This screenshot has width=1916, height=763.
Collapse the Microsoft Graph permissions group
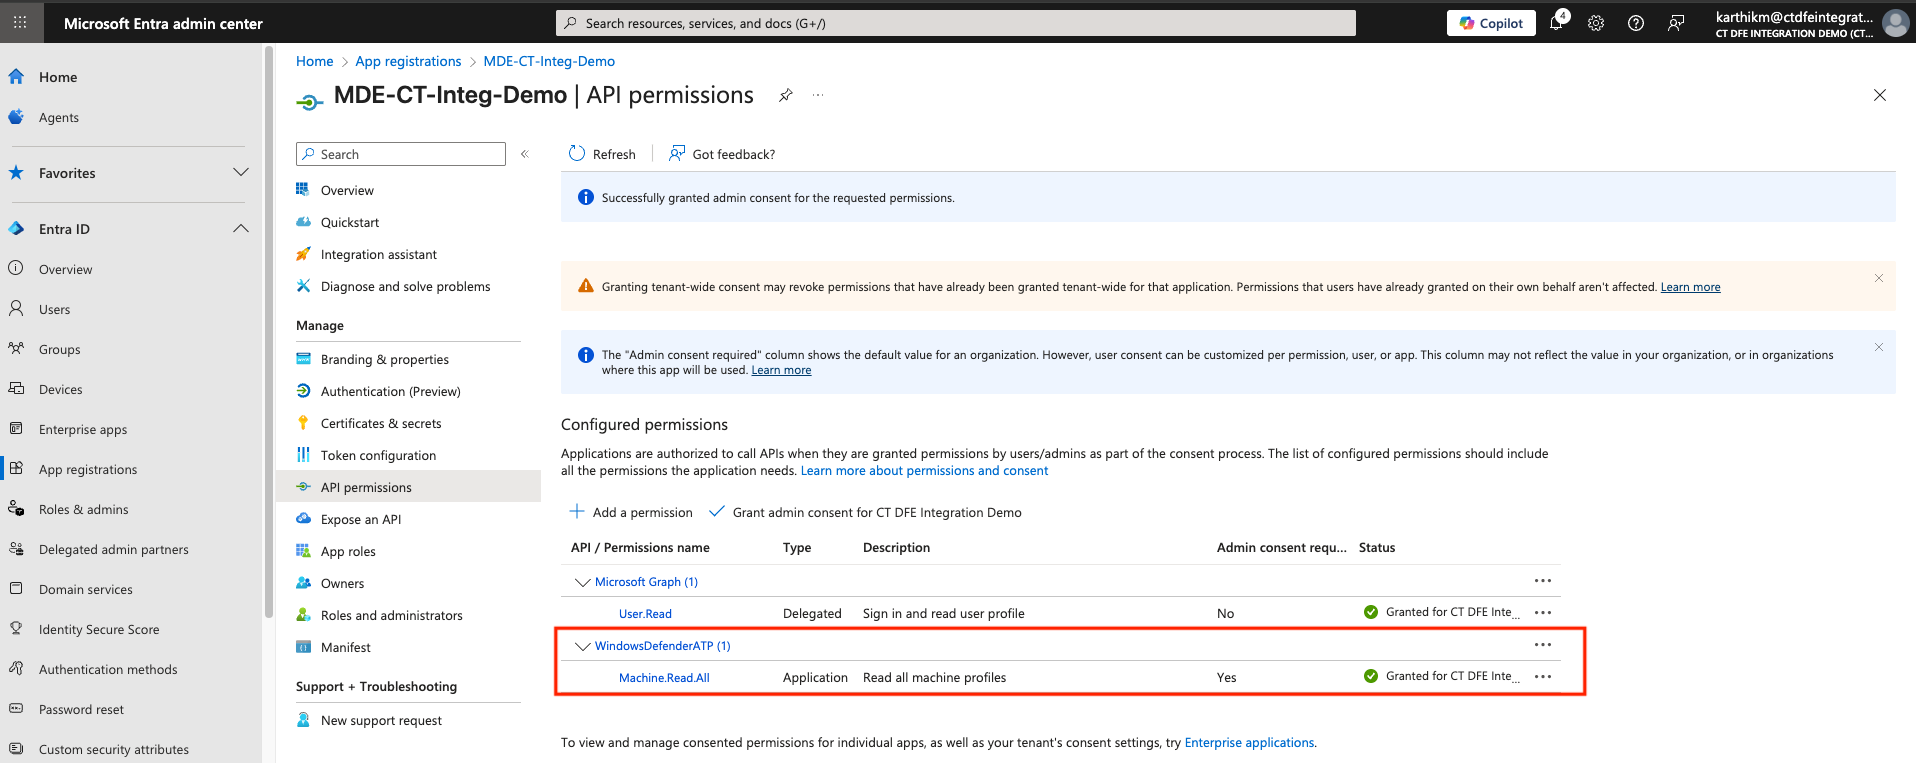582,582
